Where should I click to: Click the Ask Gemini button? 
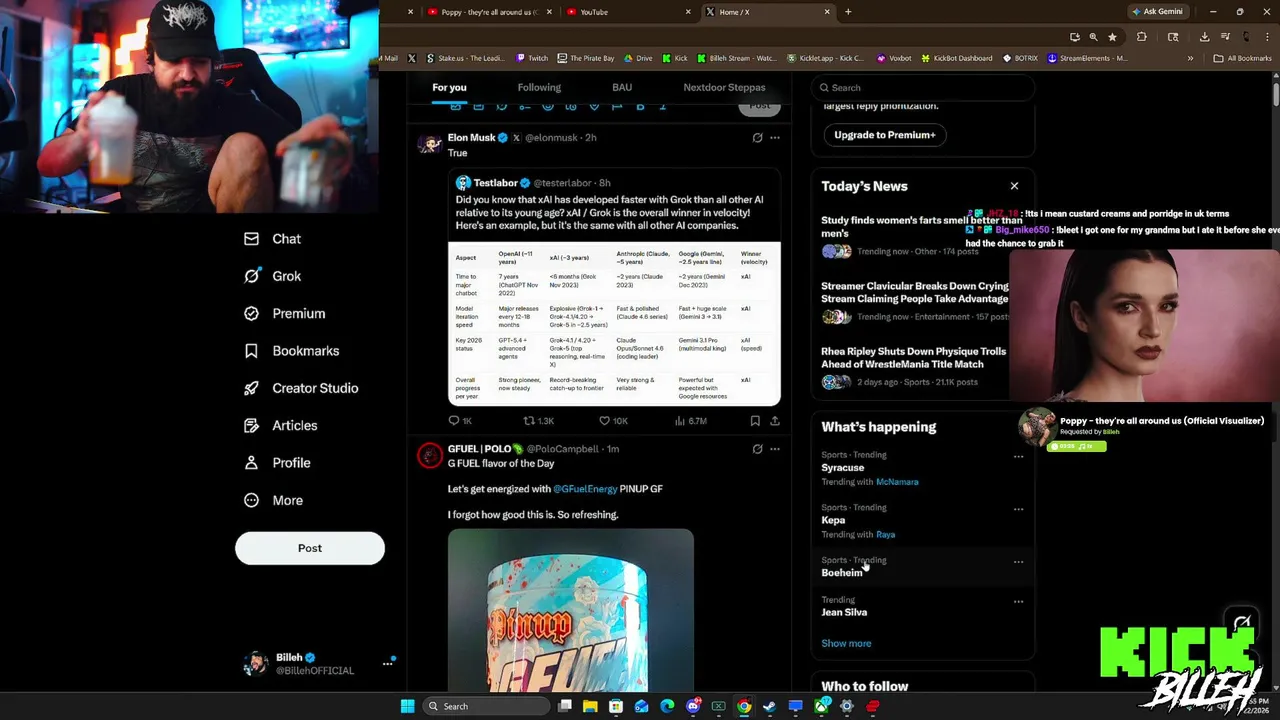pos(1156,12)
